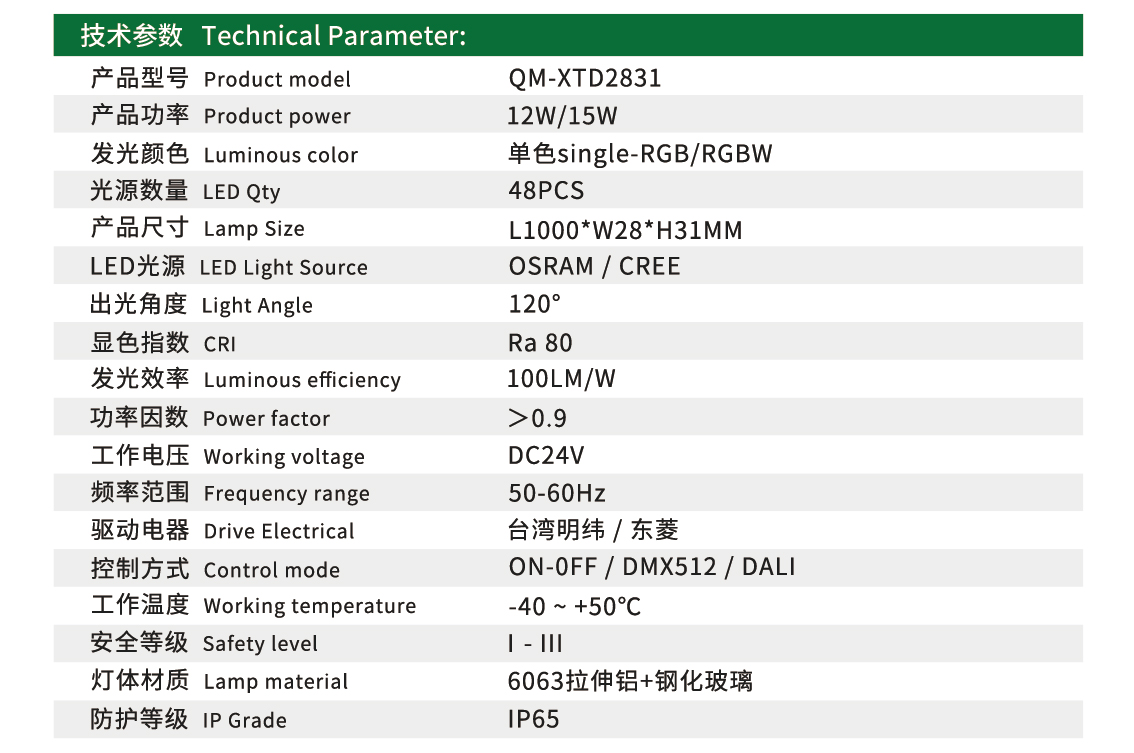Select the Frequency range value 50-60Hz
Viewport: 1134px width, 753px height.
coord(557,494)
